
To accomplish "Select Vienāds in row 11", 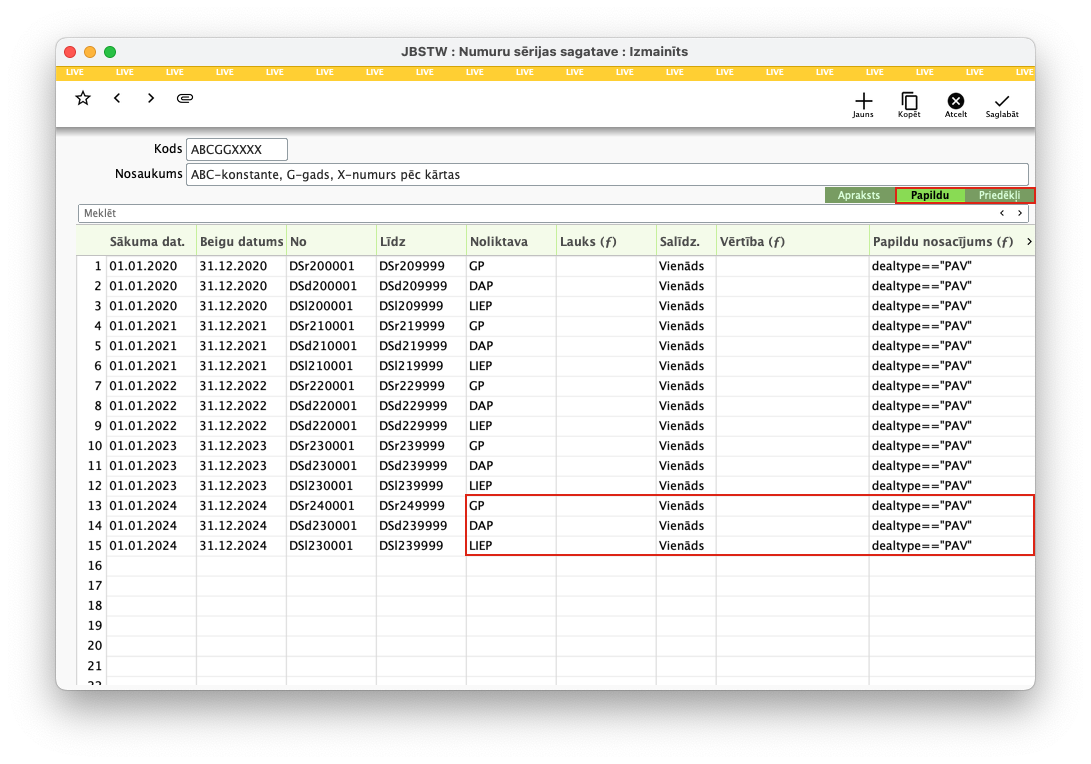I will (685, 465).
